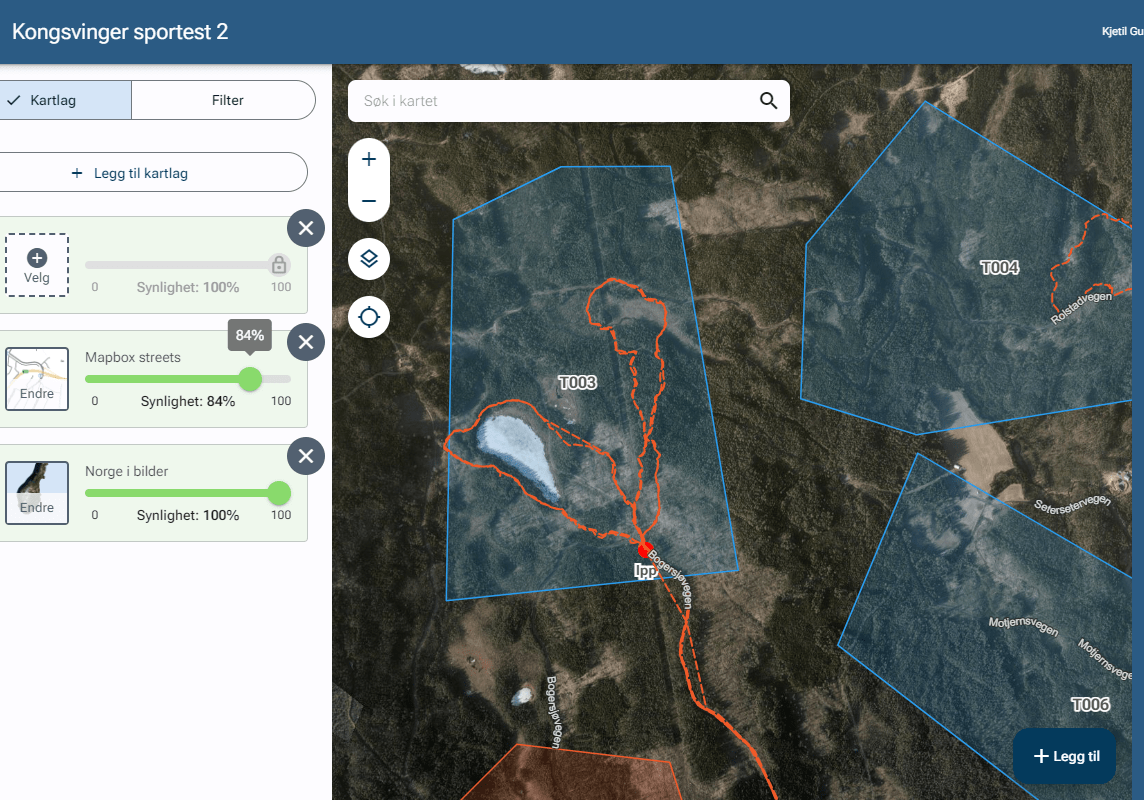
Task: Click the search magnifier icon
Action: [768, 101]
